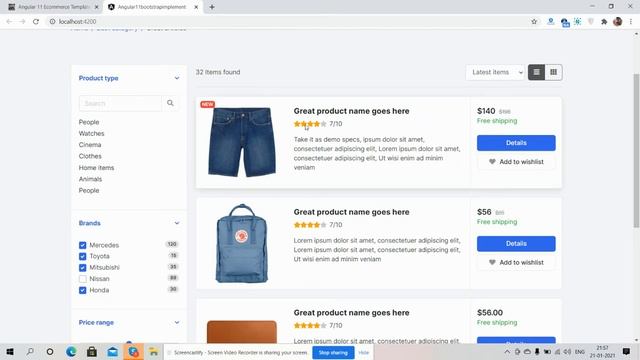640x360 pixels.
Task: Select Home items product type
Action: (x=96, y=168)
